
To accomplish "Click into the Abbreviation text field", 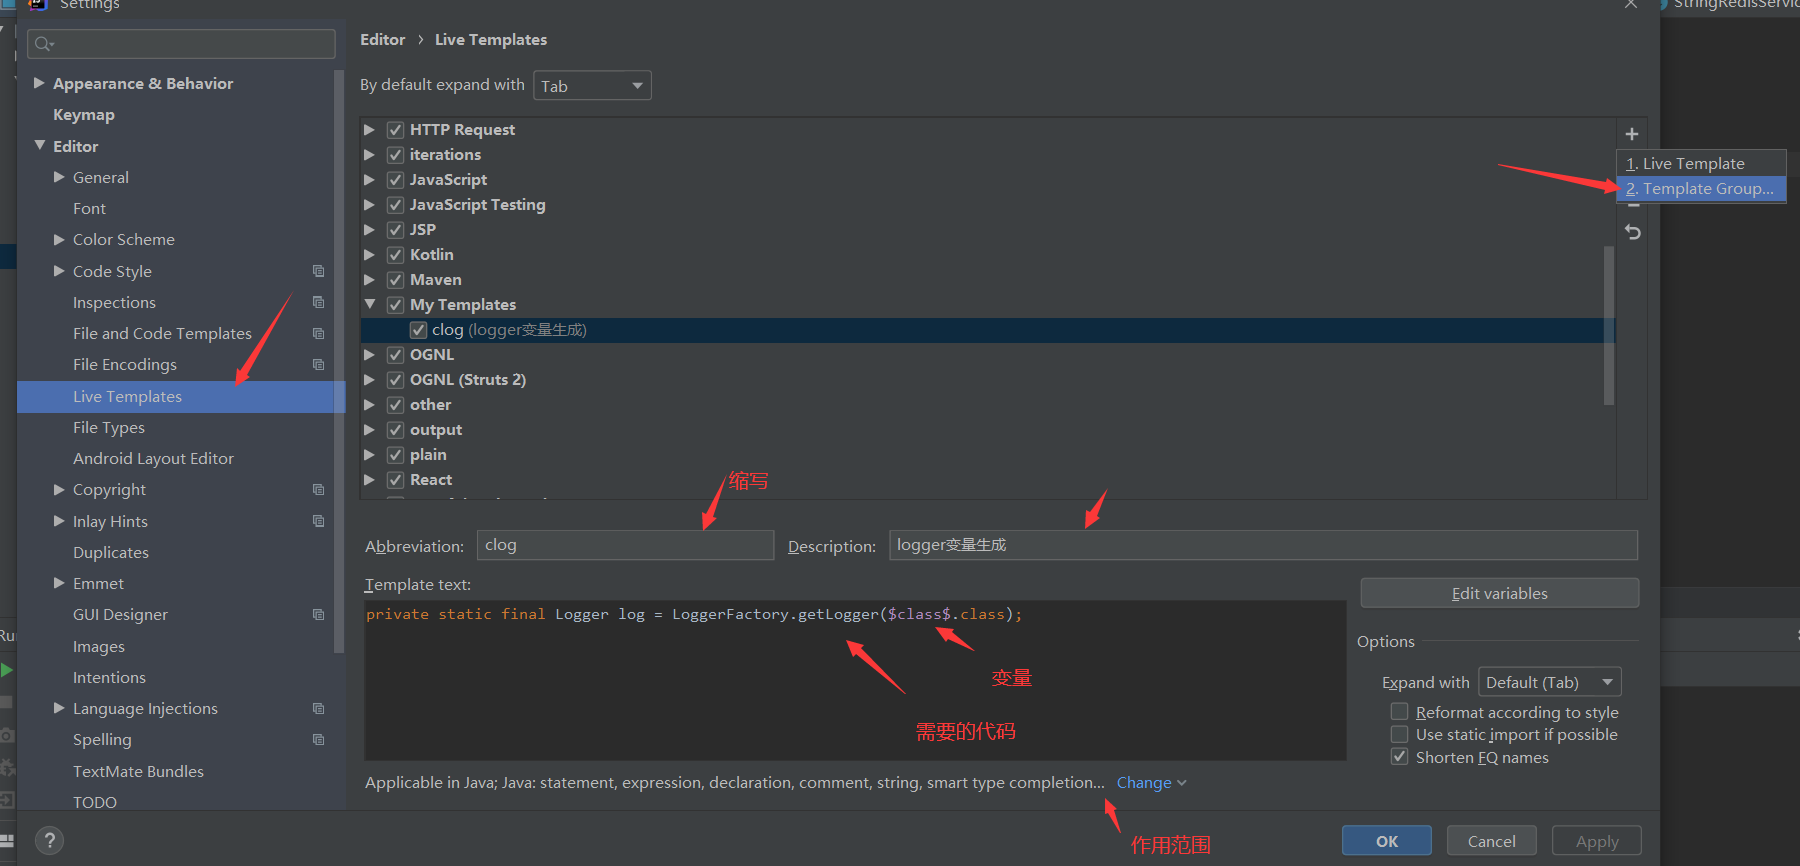I will [x=625, y=545].
